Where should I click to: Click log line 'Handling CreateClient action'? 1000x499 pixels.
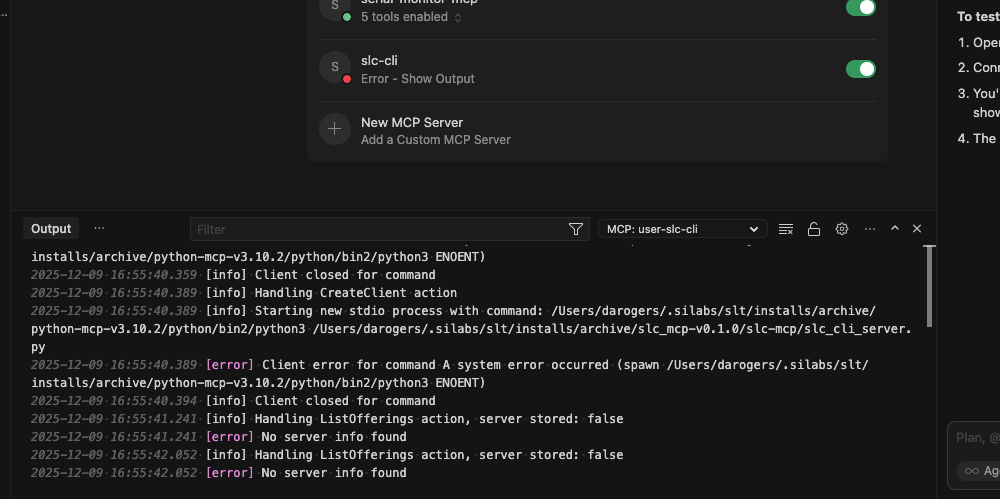point(244,293)
